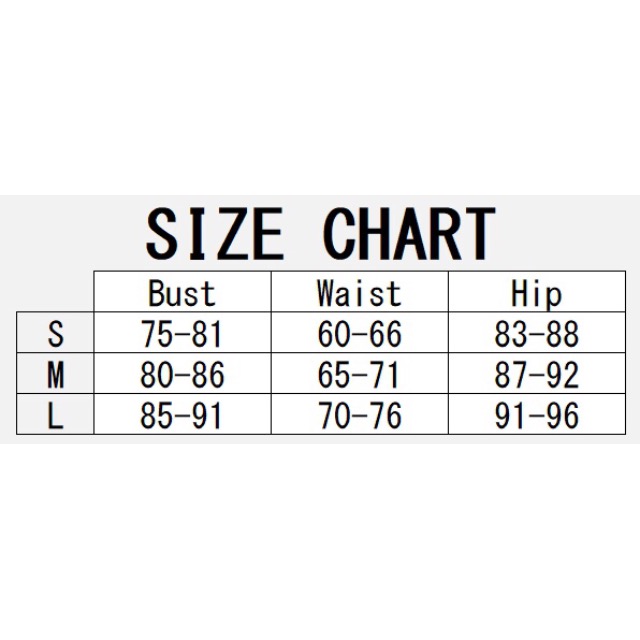Select the Waist column header

(x=360, y=291)
